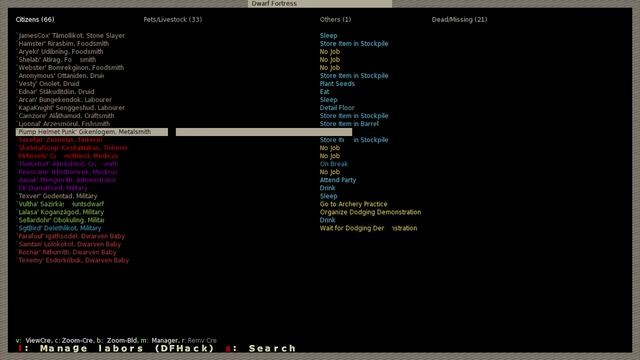
Task: Click the 'Plant Seeds' job
Action: point(337,84)
